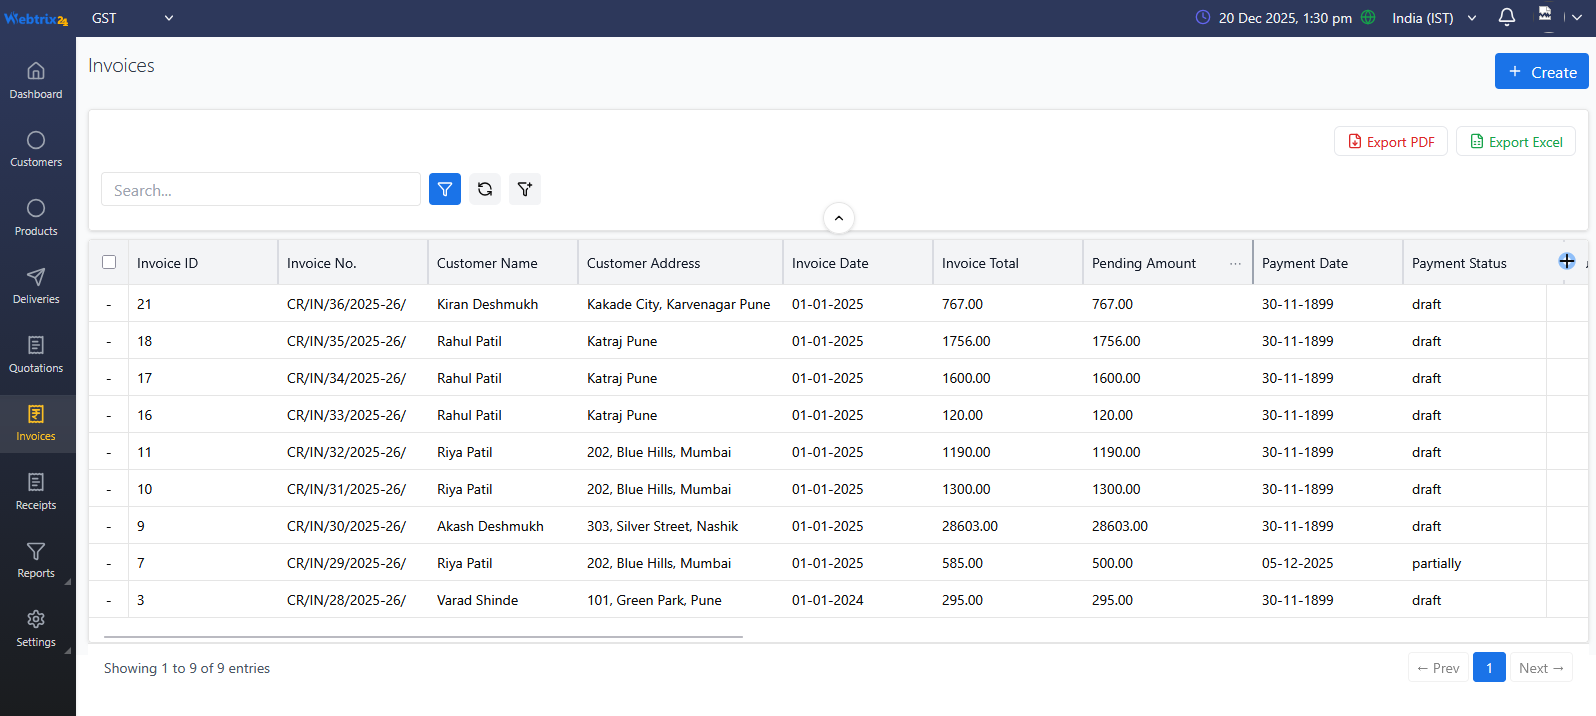Open Receipts from the sidebar
The width and height of the screenshot is (1596, 716).
pos(36,491)
